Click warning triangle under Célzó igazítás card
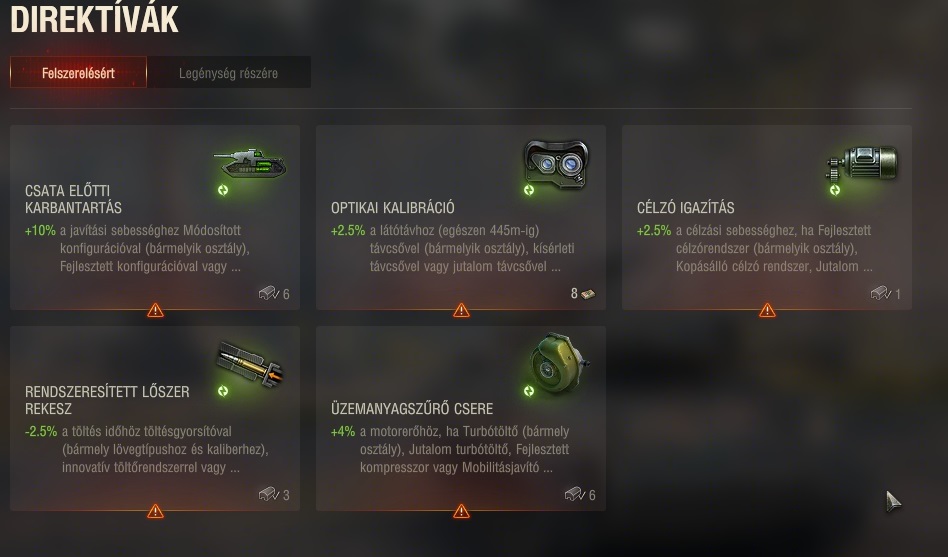The image size is (948, 557). point(767,310)
